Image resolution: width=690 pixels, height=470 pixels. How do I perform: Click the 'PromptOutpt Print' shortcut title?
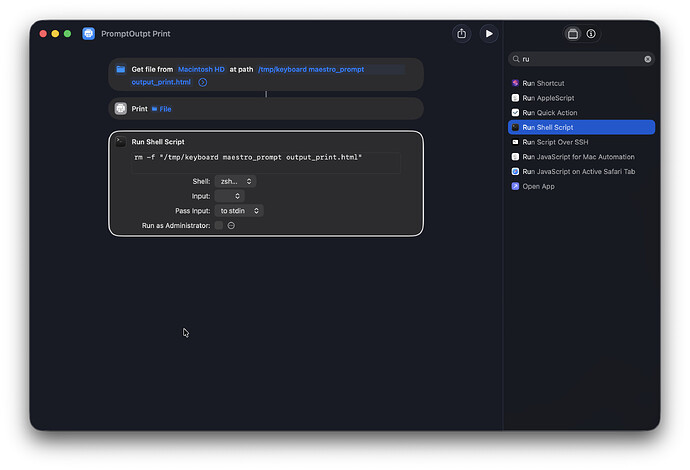(136, 34)
